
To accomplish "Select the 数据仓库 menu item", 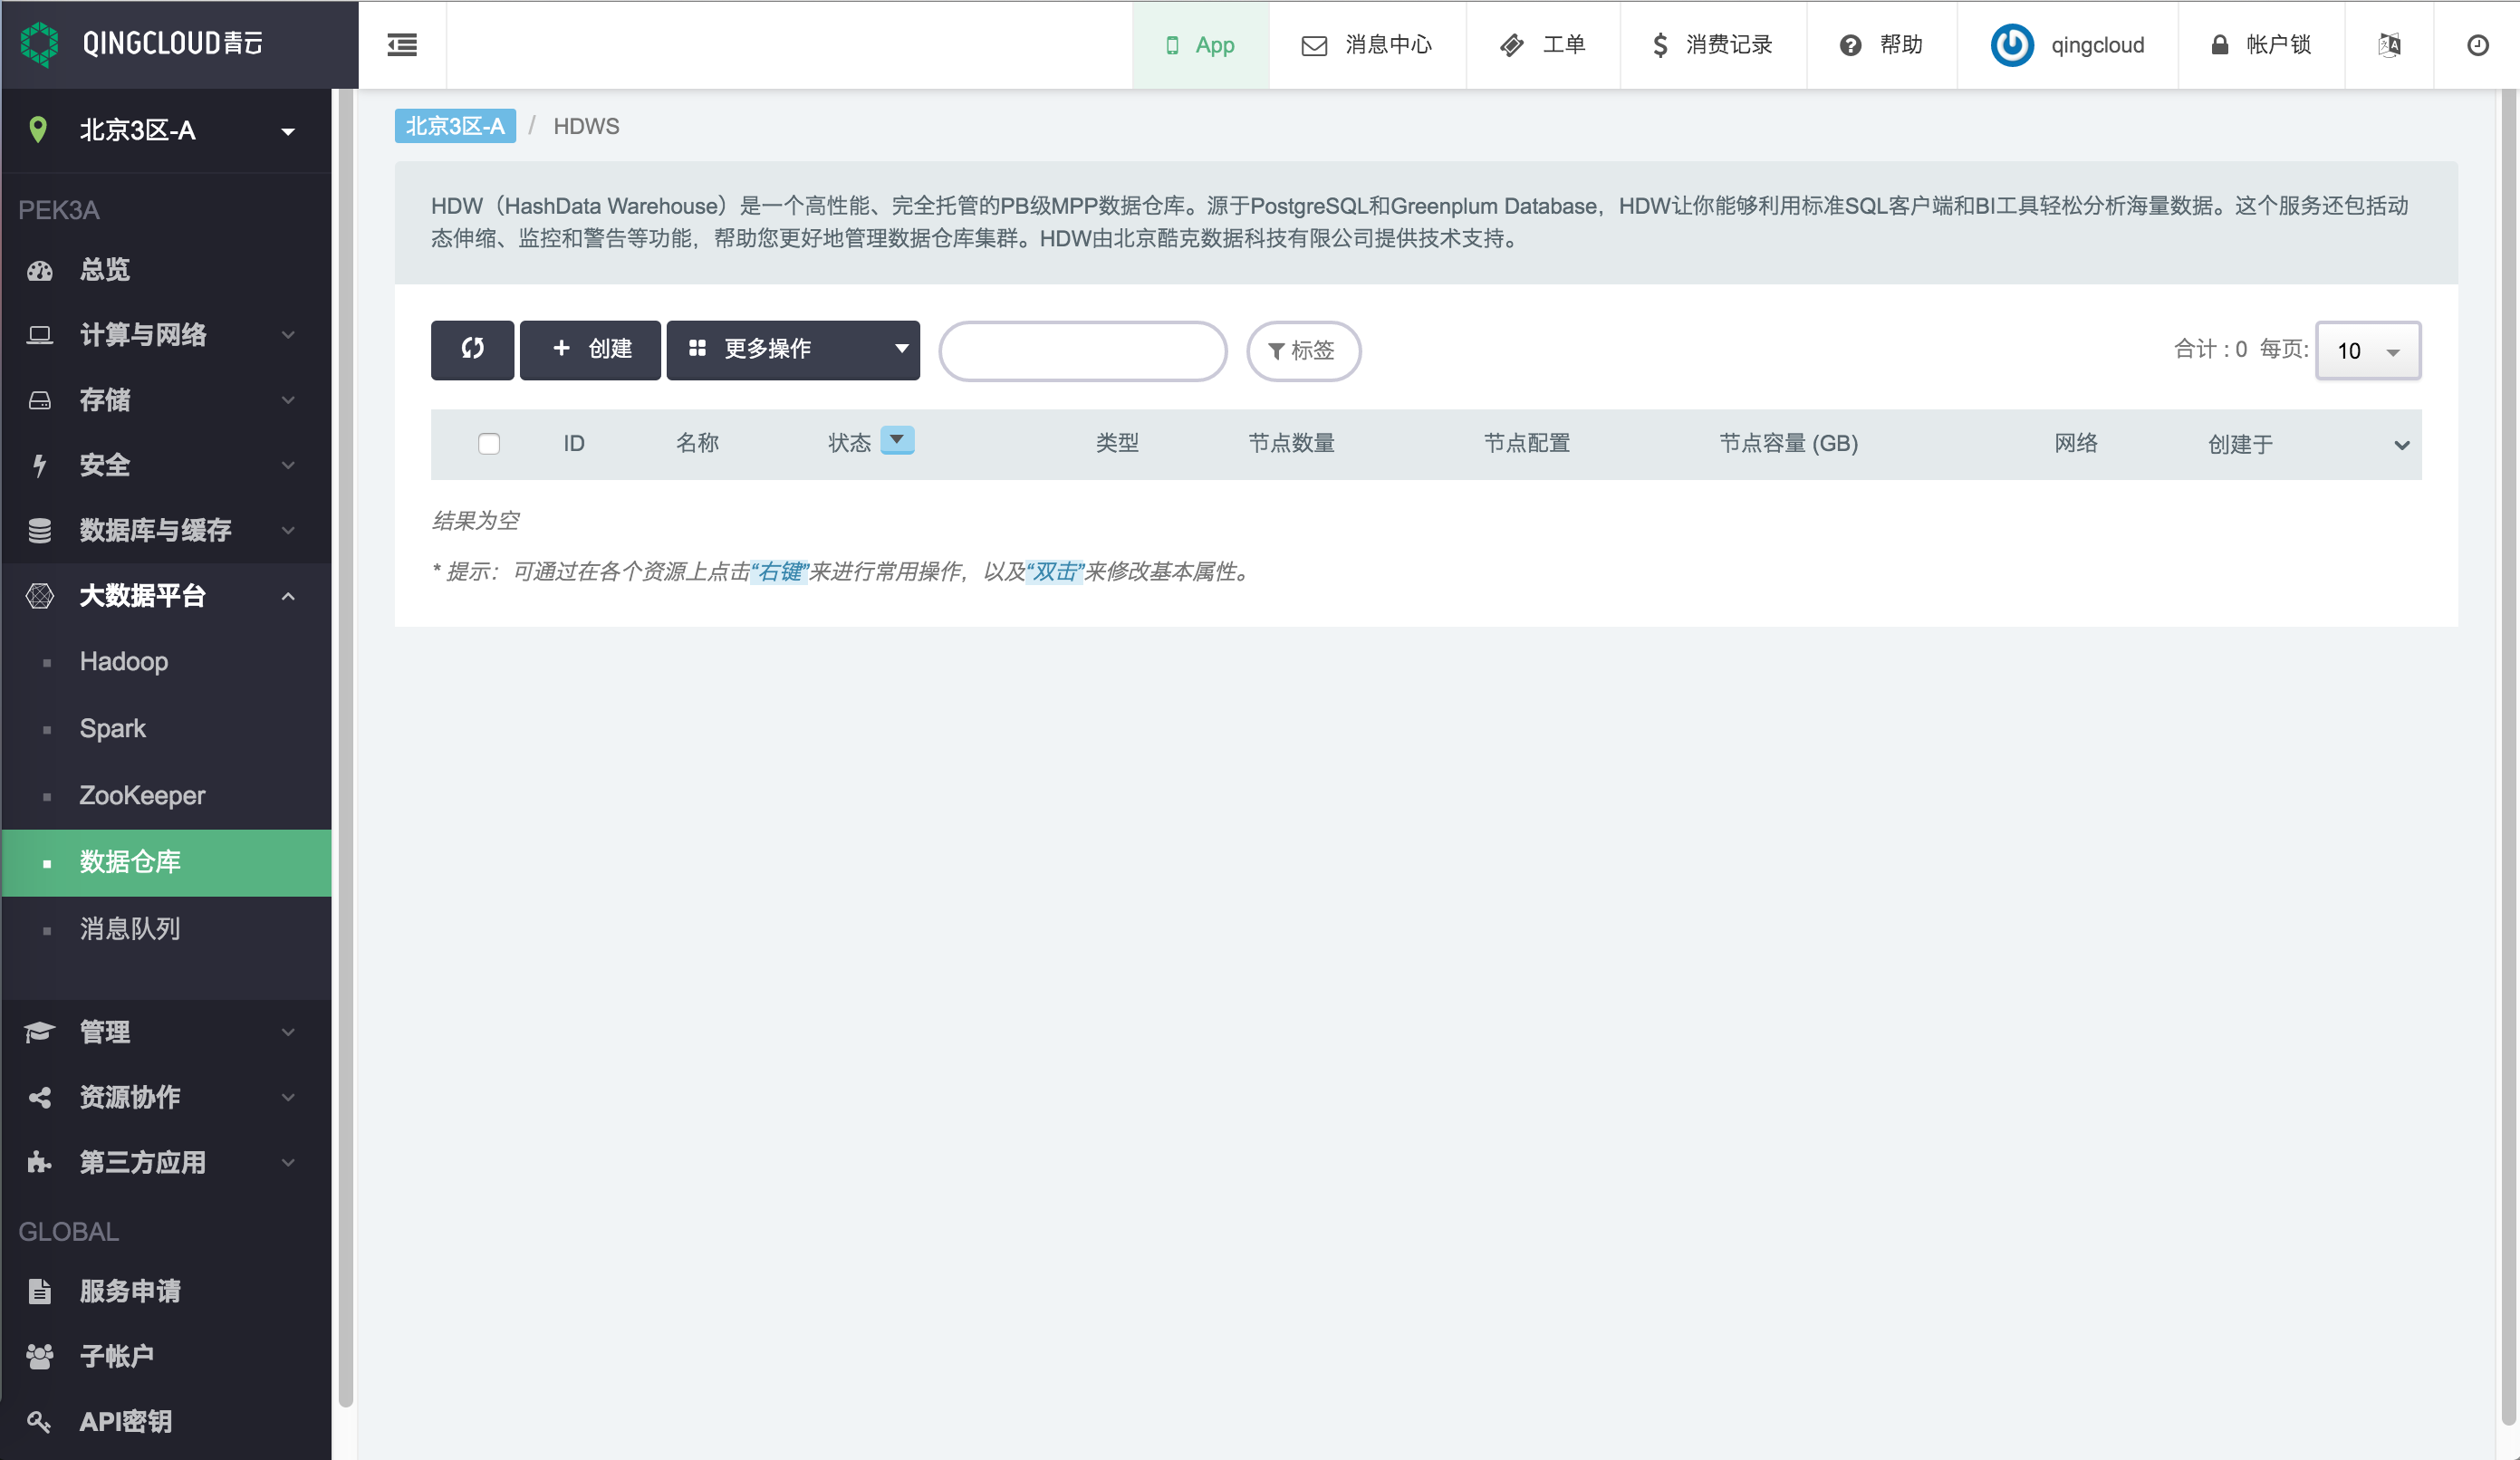I will click(x=166, y=863).
